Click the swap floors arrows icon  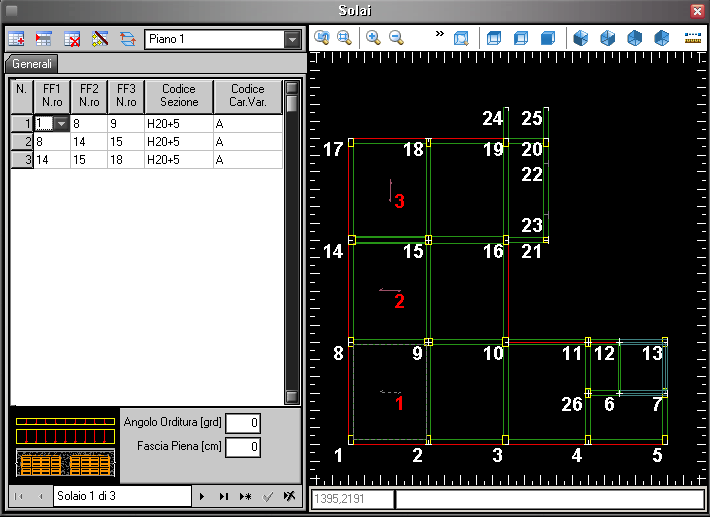pos(127,39)
